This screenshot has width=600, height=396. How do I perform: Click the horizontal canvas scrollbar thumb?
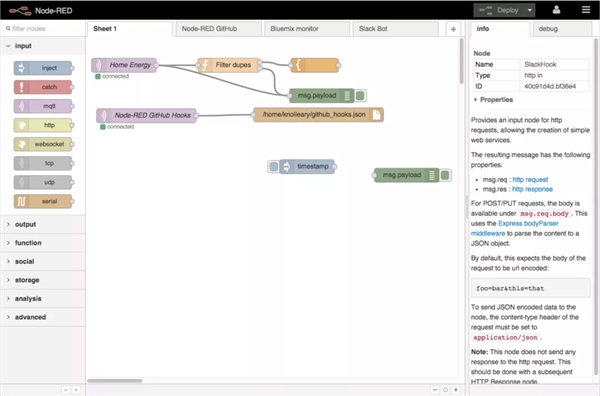[115, 381]
